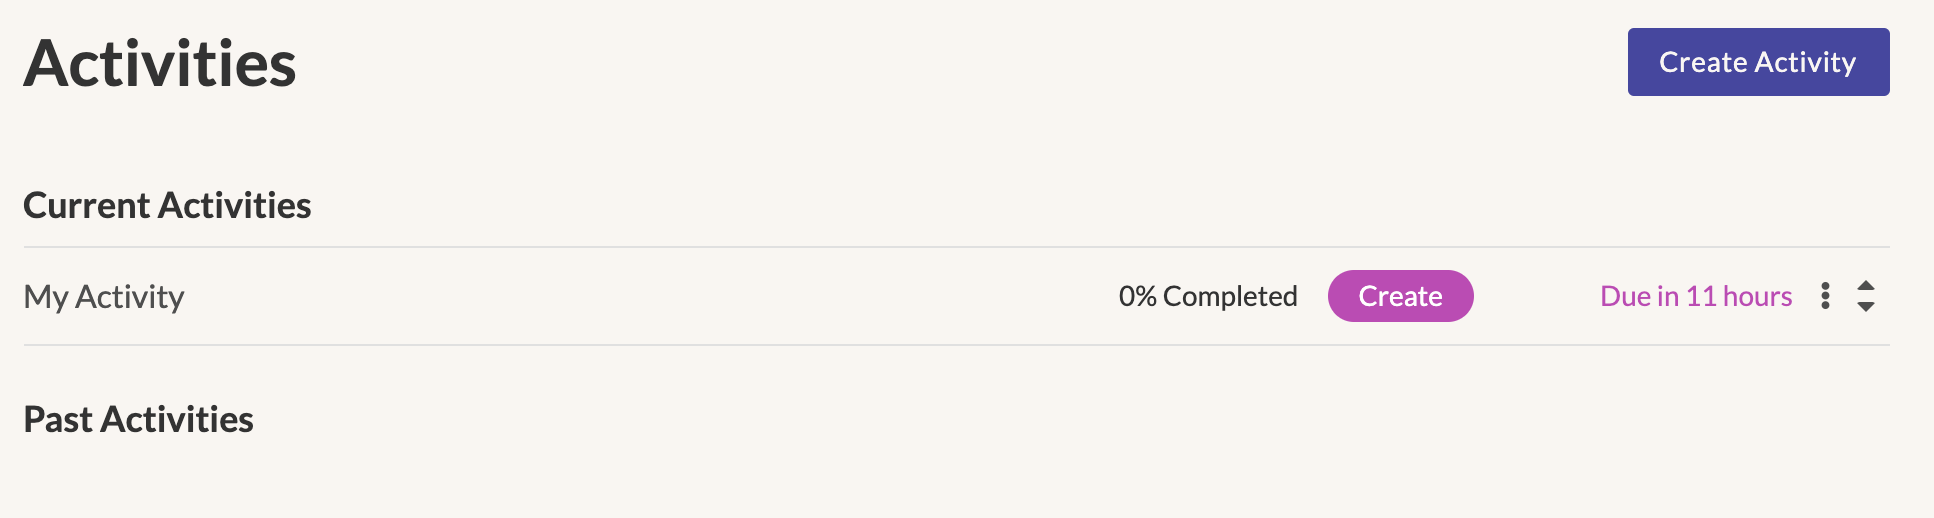Image resolution: width=1934 pixels, height=518 pixels.
Task: Click the "Due in 11 hours" label
Action: 1696,296
